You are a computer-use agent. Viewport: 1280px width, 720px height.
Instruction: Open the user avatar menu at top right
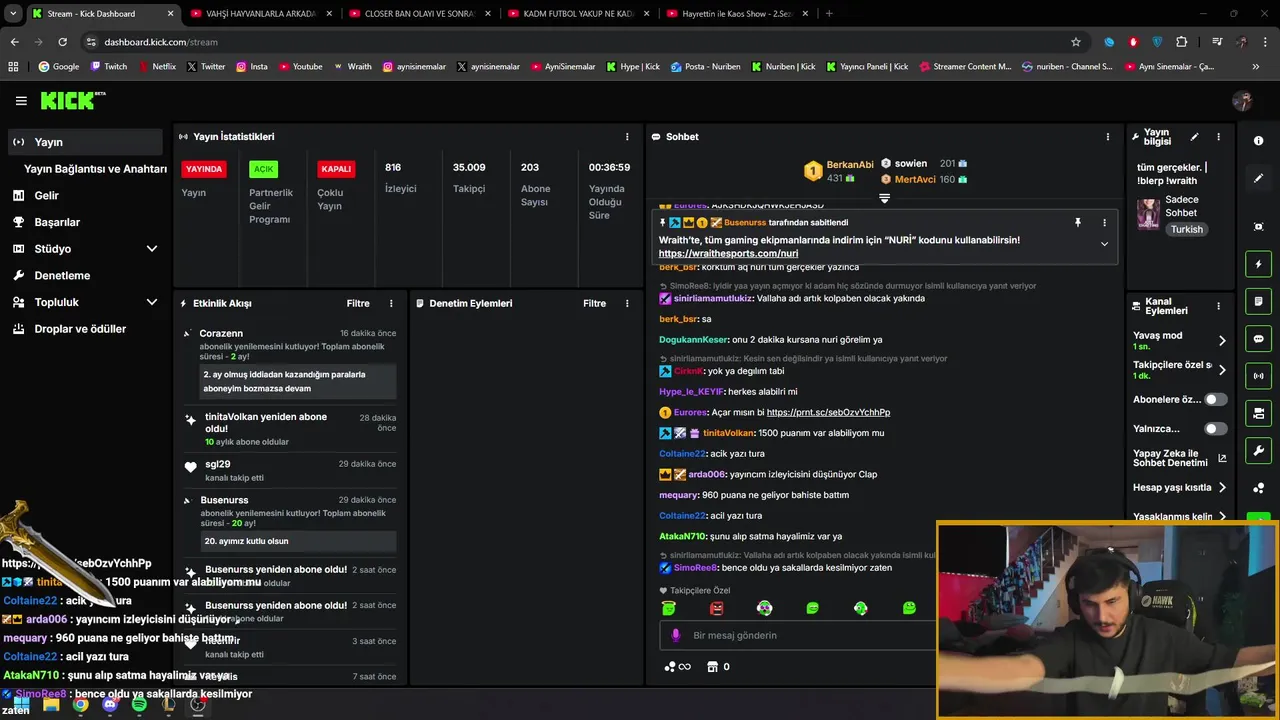(1242, 101)
